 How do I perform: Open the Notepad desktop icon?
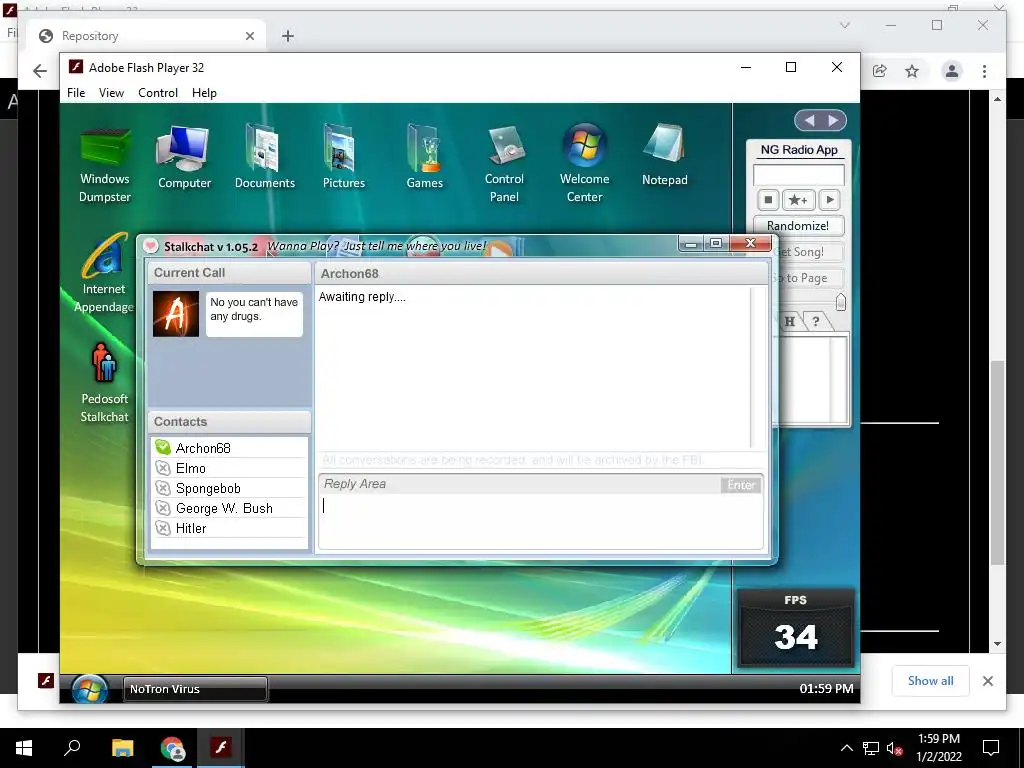(664, 155)
